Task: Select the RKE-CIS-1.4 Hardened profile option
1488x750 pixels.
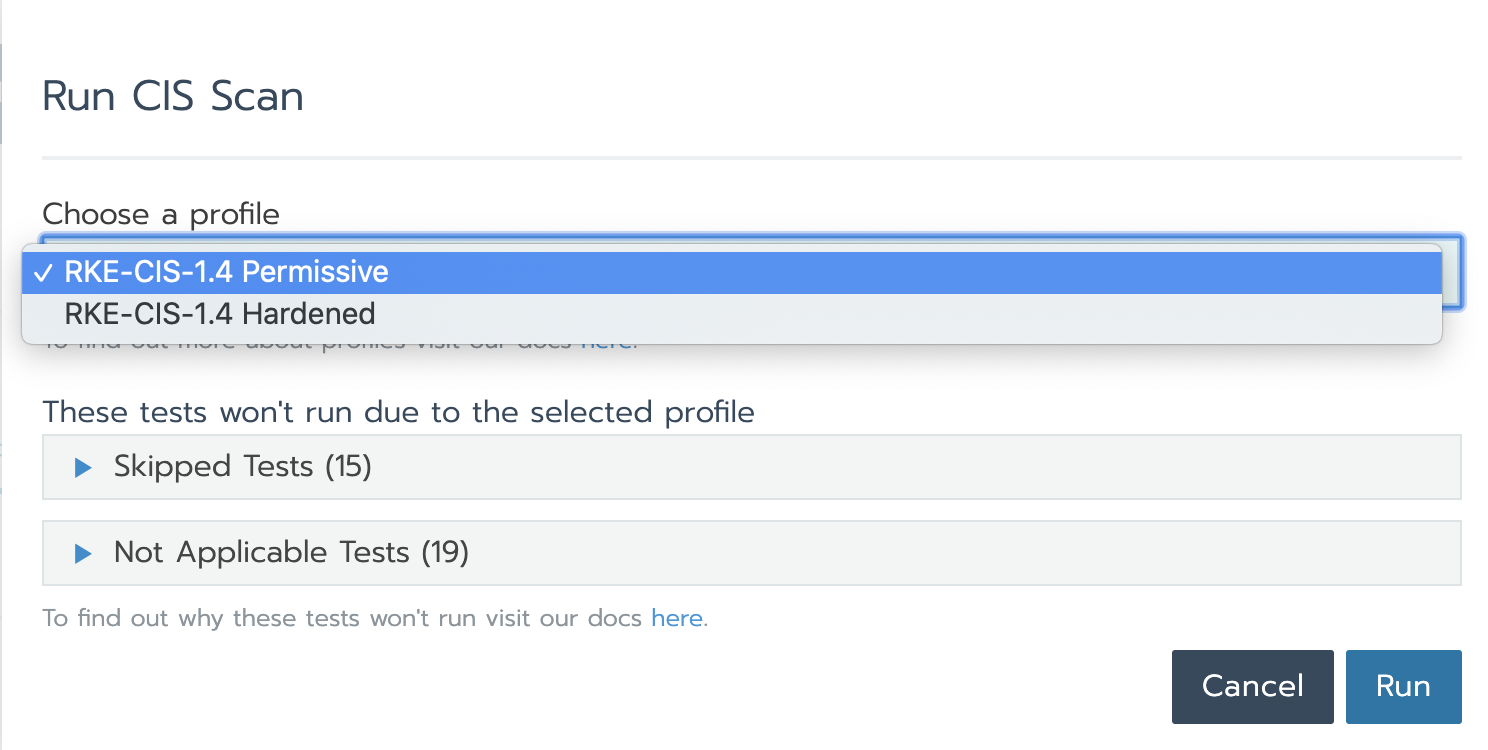Action: coord(220,314)
